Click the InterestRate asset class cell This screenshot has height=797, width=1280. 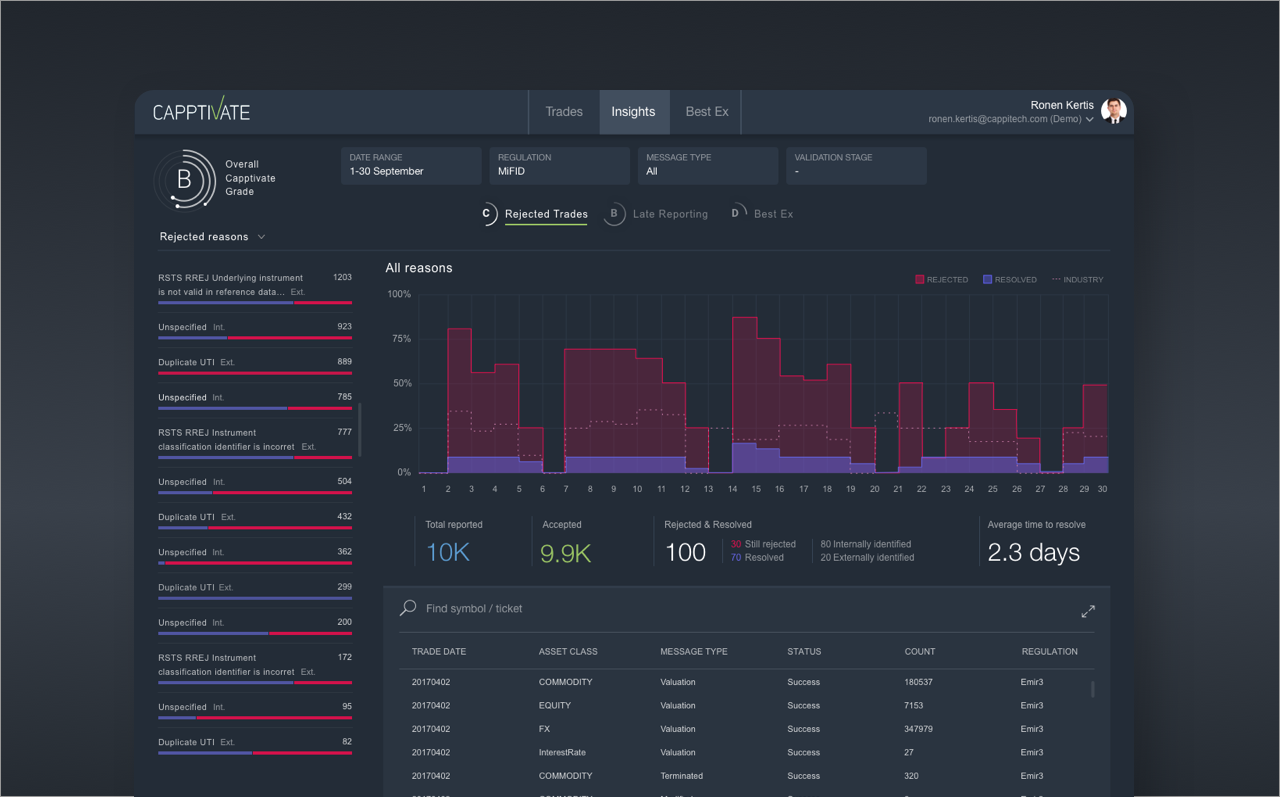pos(562,753)
